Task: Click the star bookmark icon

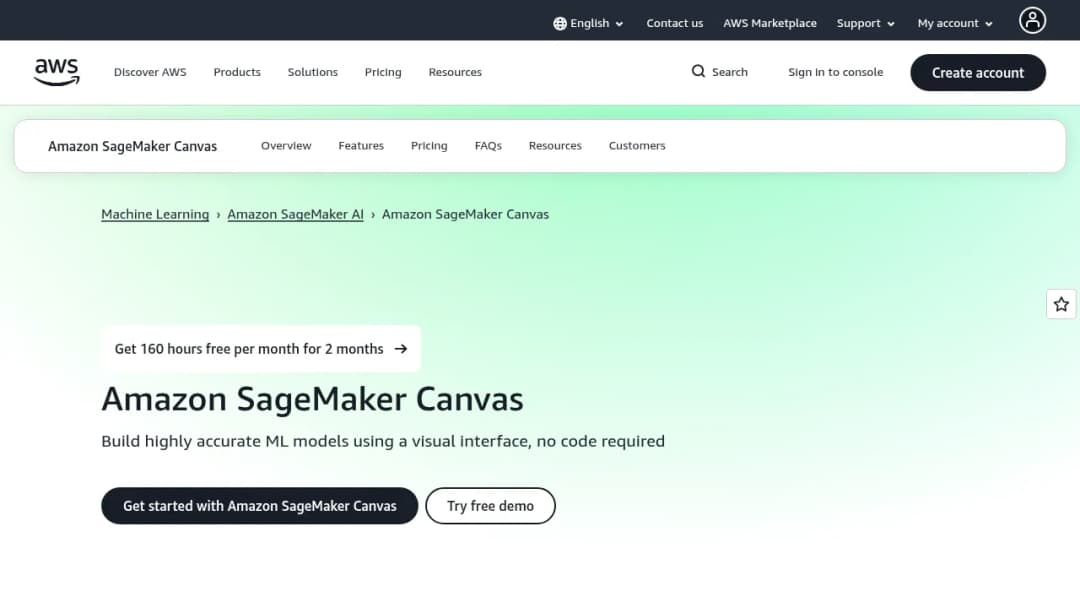Action: pyautogui.click(x=1061, y=304)
